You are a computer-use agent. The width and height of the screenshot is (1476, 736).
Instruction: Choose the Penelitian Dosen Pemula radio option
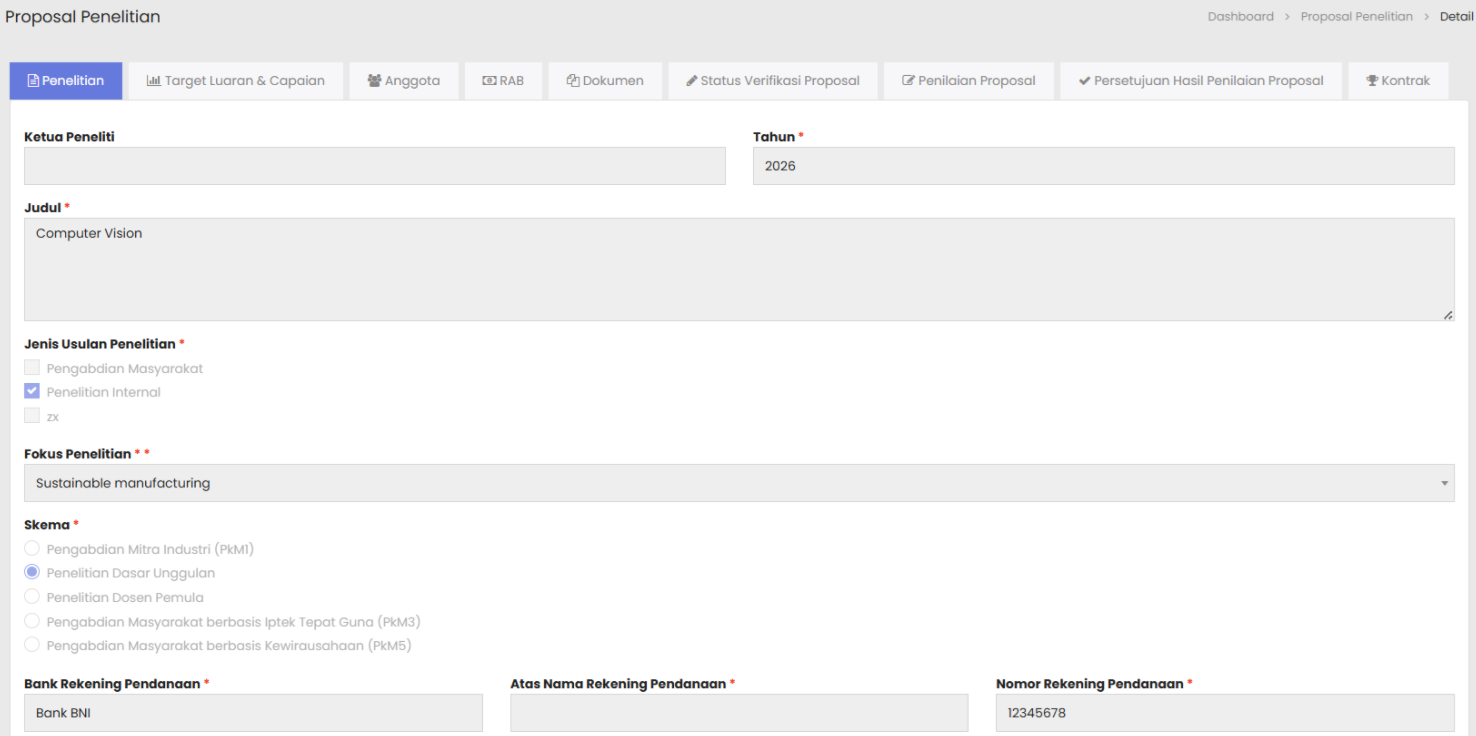coord(32,597)
